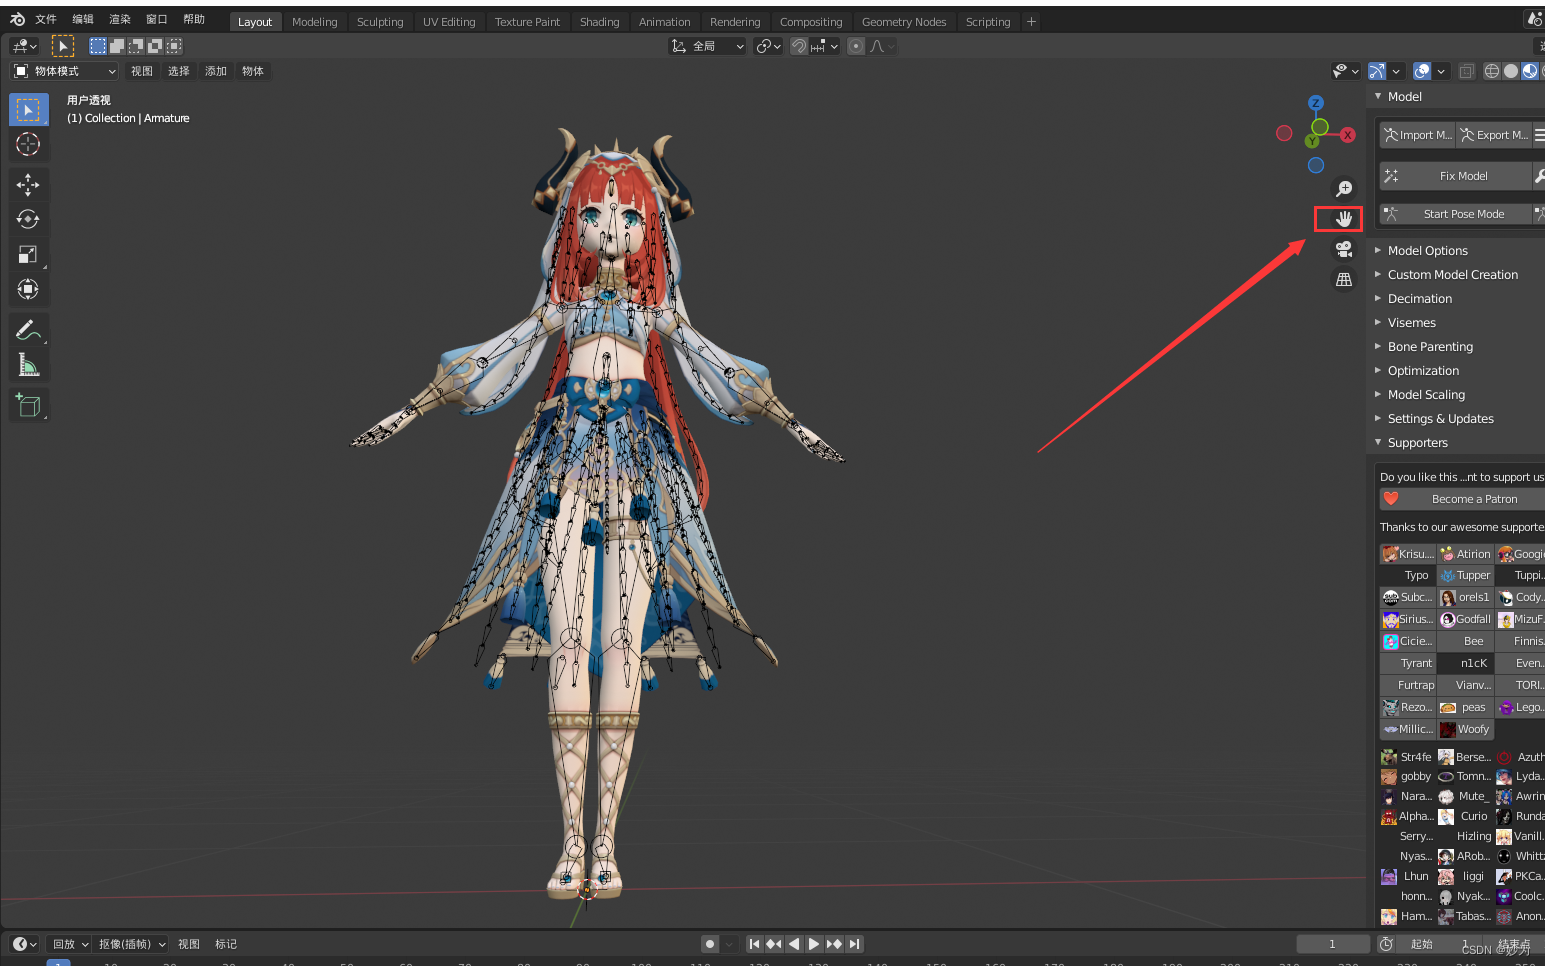Jump to the first frame

[x=755, y=944]
